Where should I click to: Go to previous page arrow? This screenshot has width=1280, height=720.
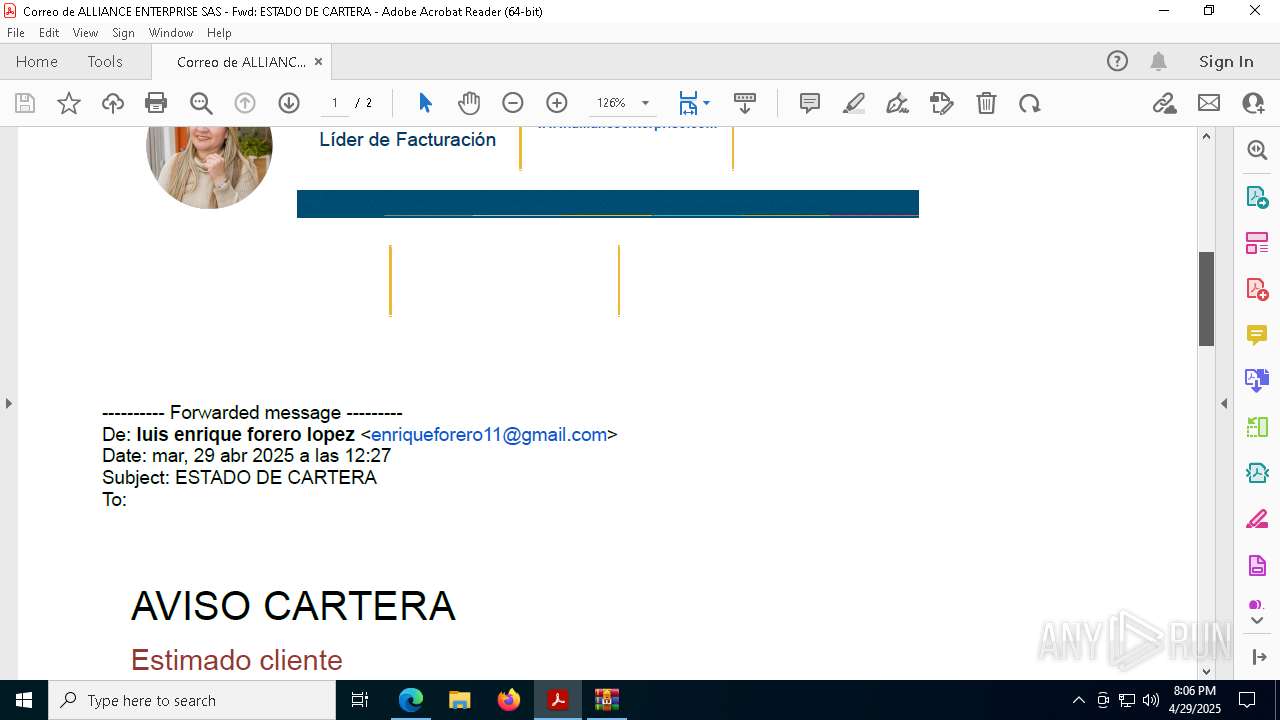tap(245, 103)
